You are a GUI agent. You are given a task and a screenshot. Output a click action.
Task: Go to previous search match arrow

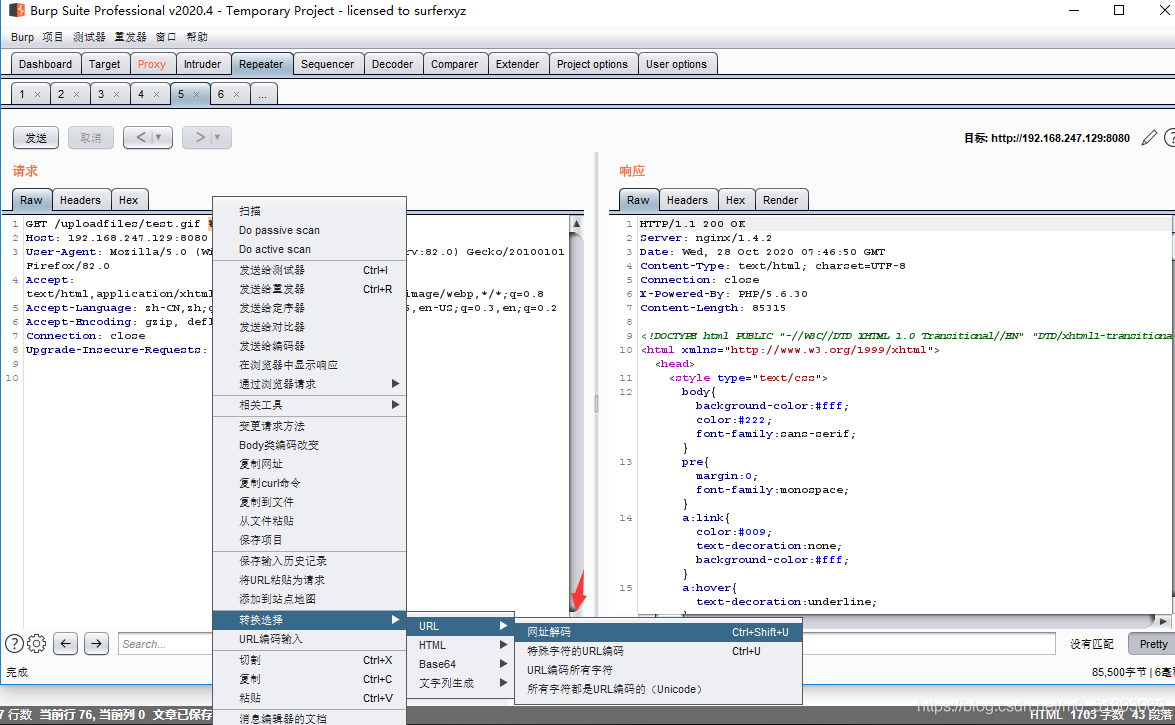point(66,644)
